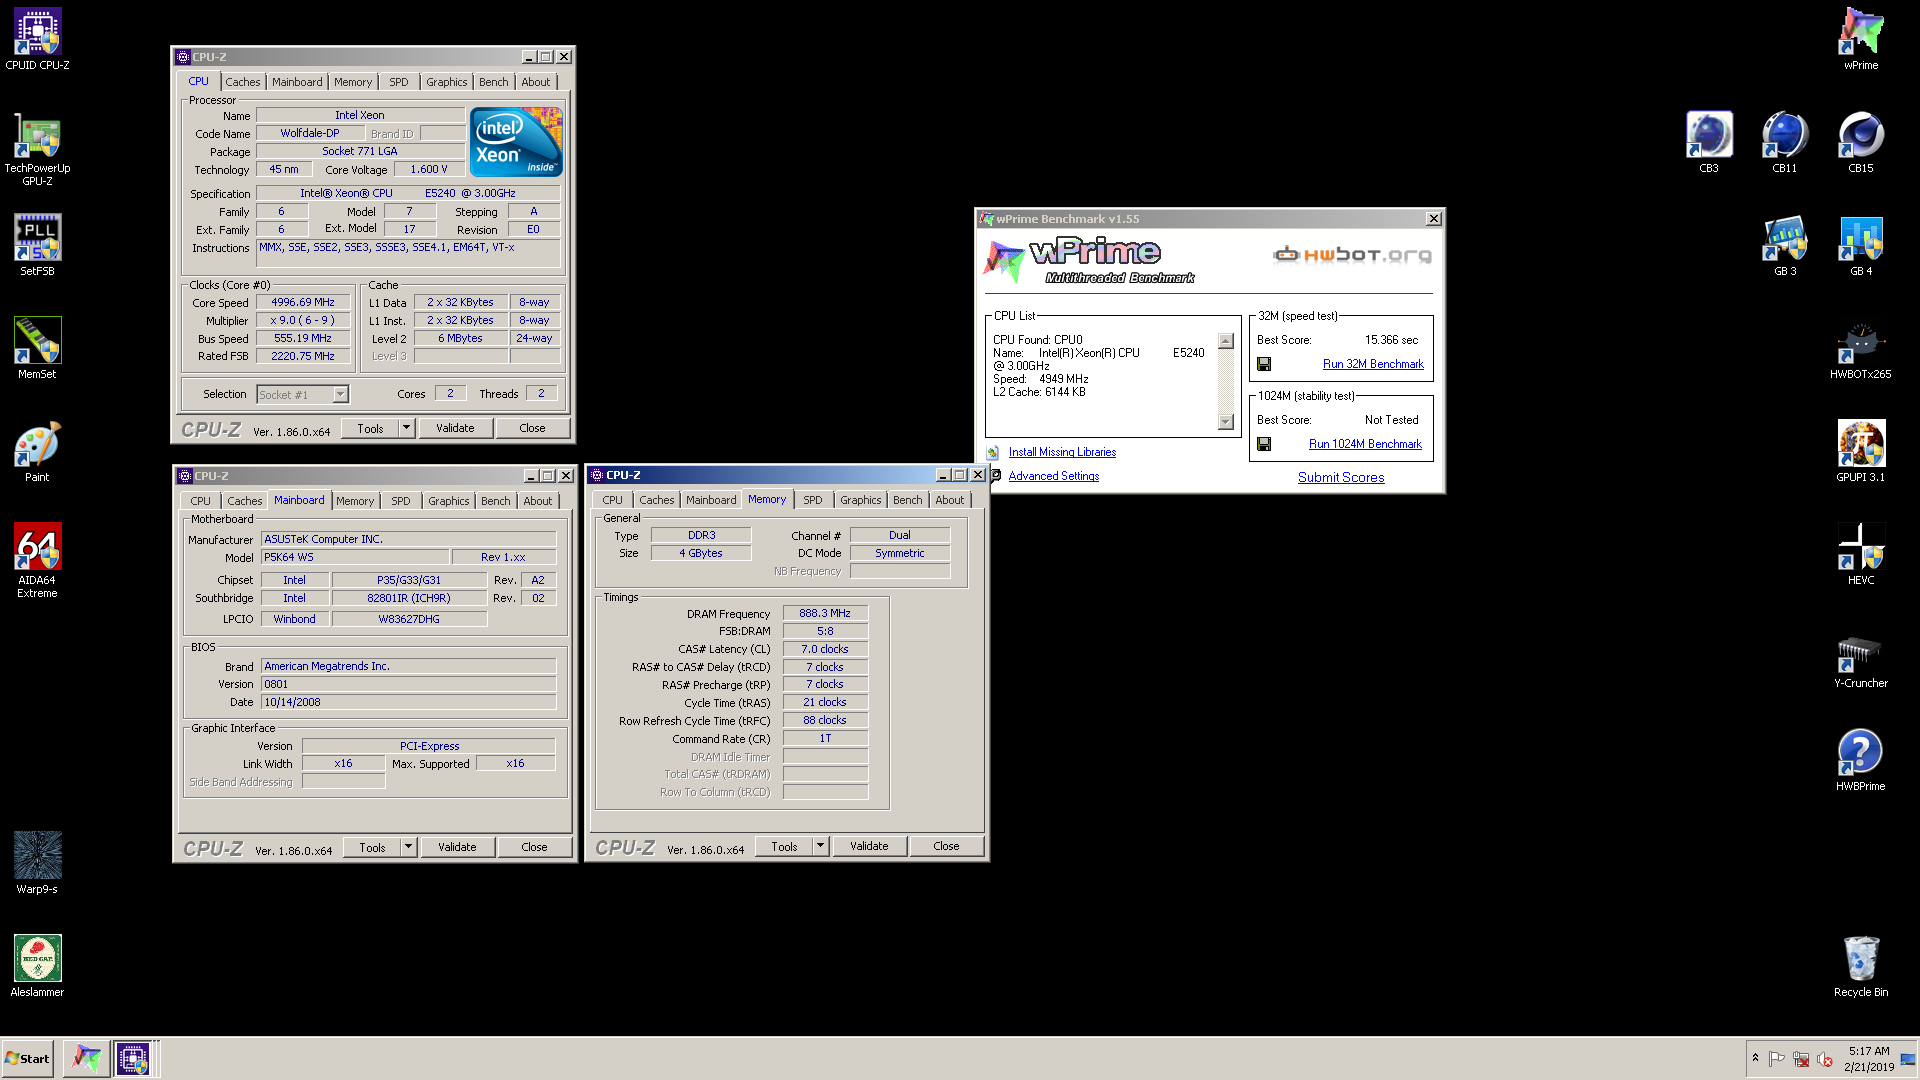1920x1080 pixels.
Task: Click the Action Center flag tray icon
Action: coord(1777,1059)
